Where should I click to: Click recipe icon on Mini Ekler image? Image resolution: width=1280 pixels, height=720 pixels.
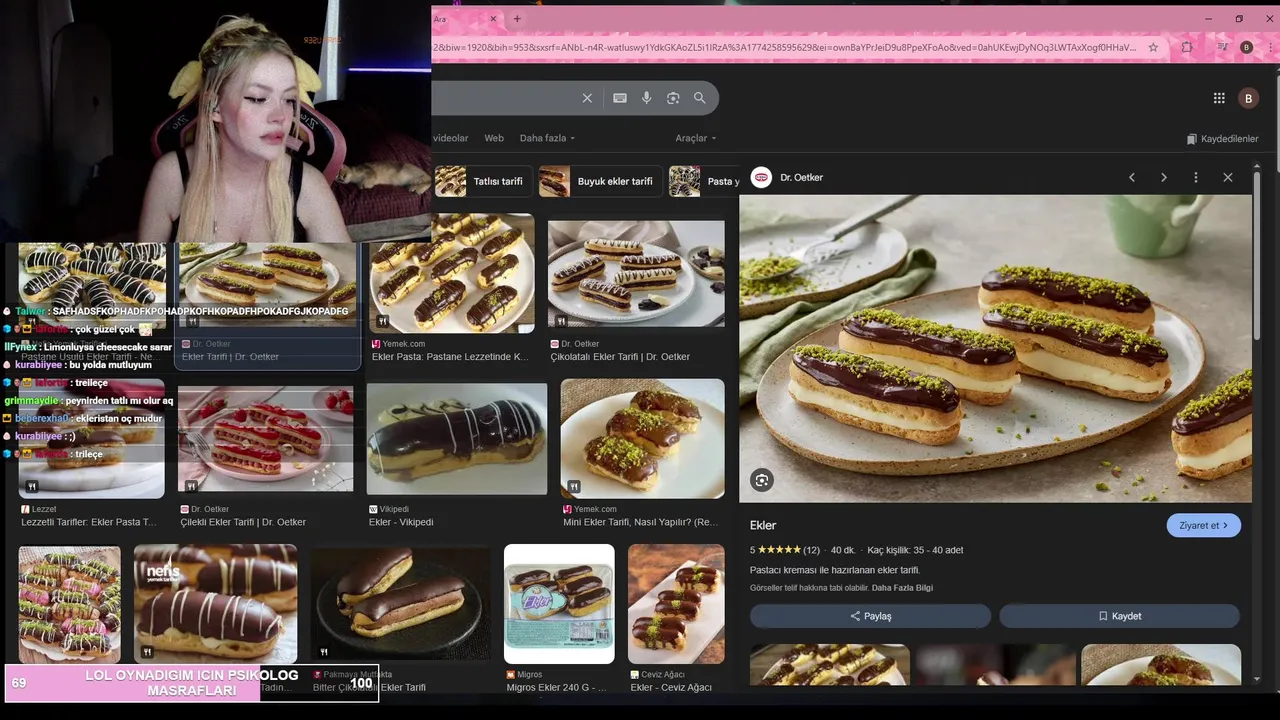point(574,486)
